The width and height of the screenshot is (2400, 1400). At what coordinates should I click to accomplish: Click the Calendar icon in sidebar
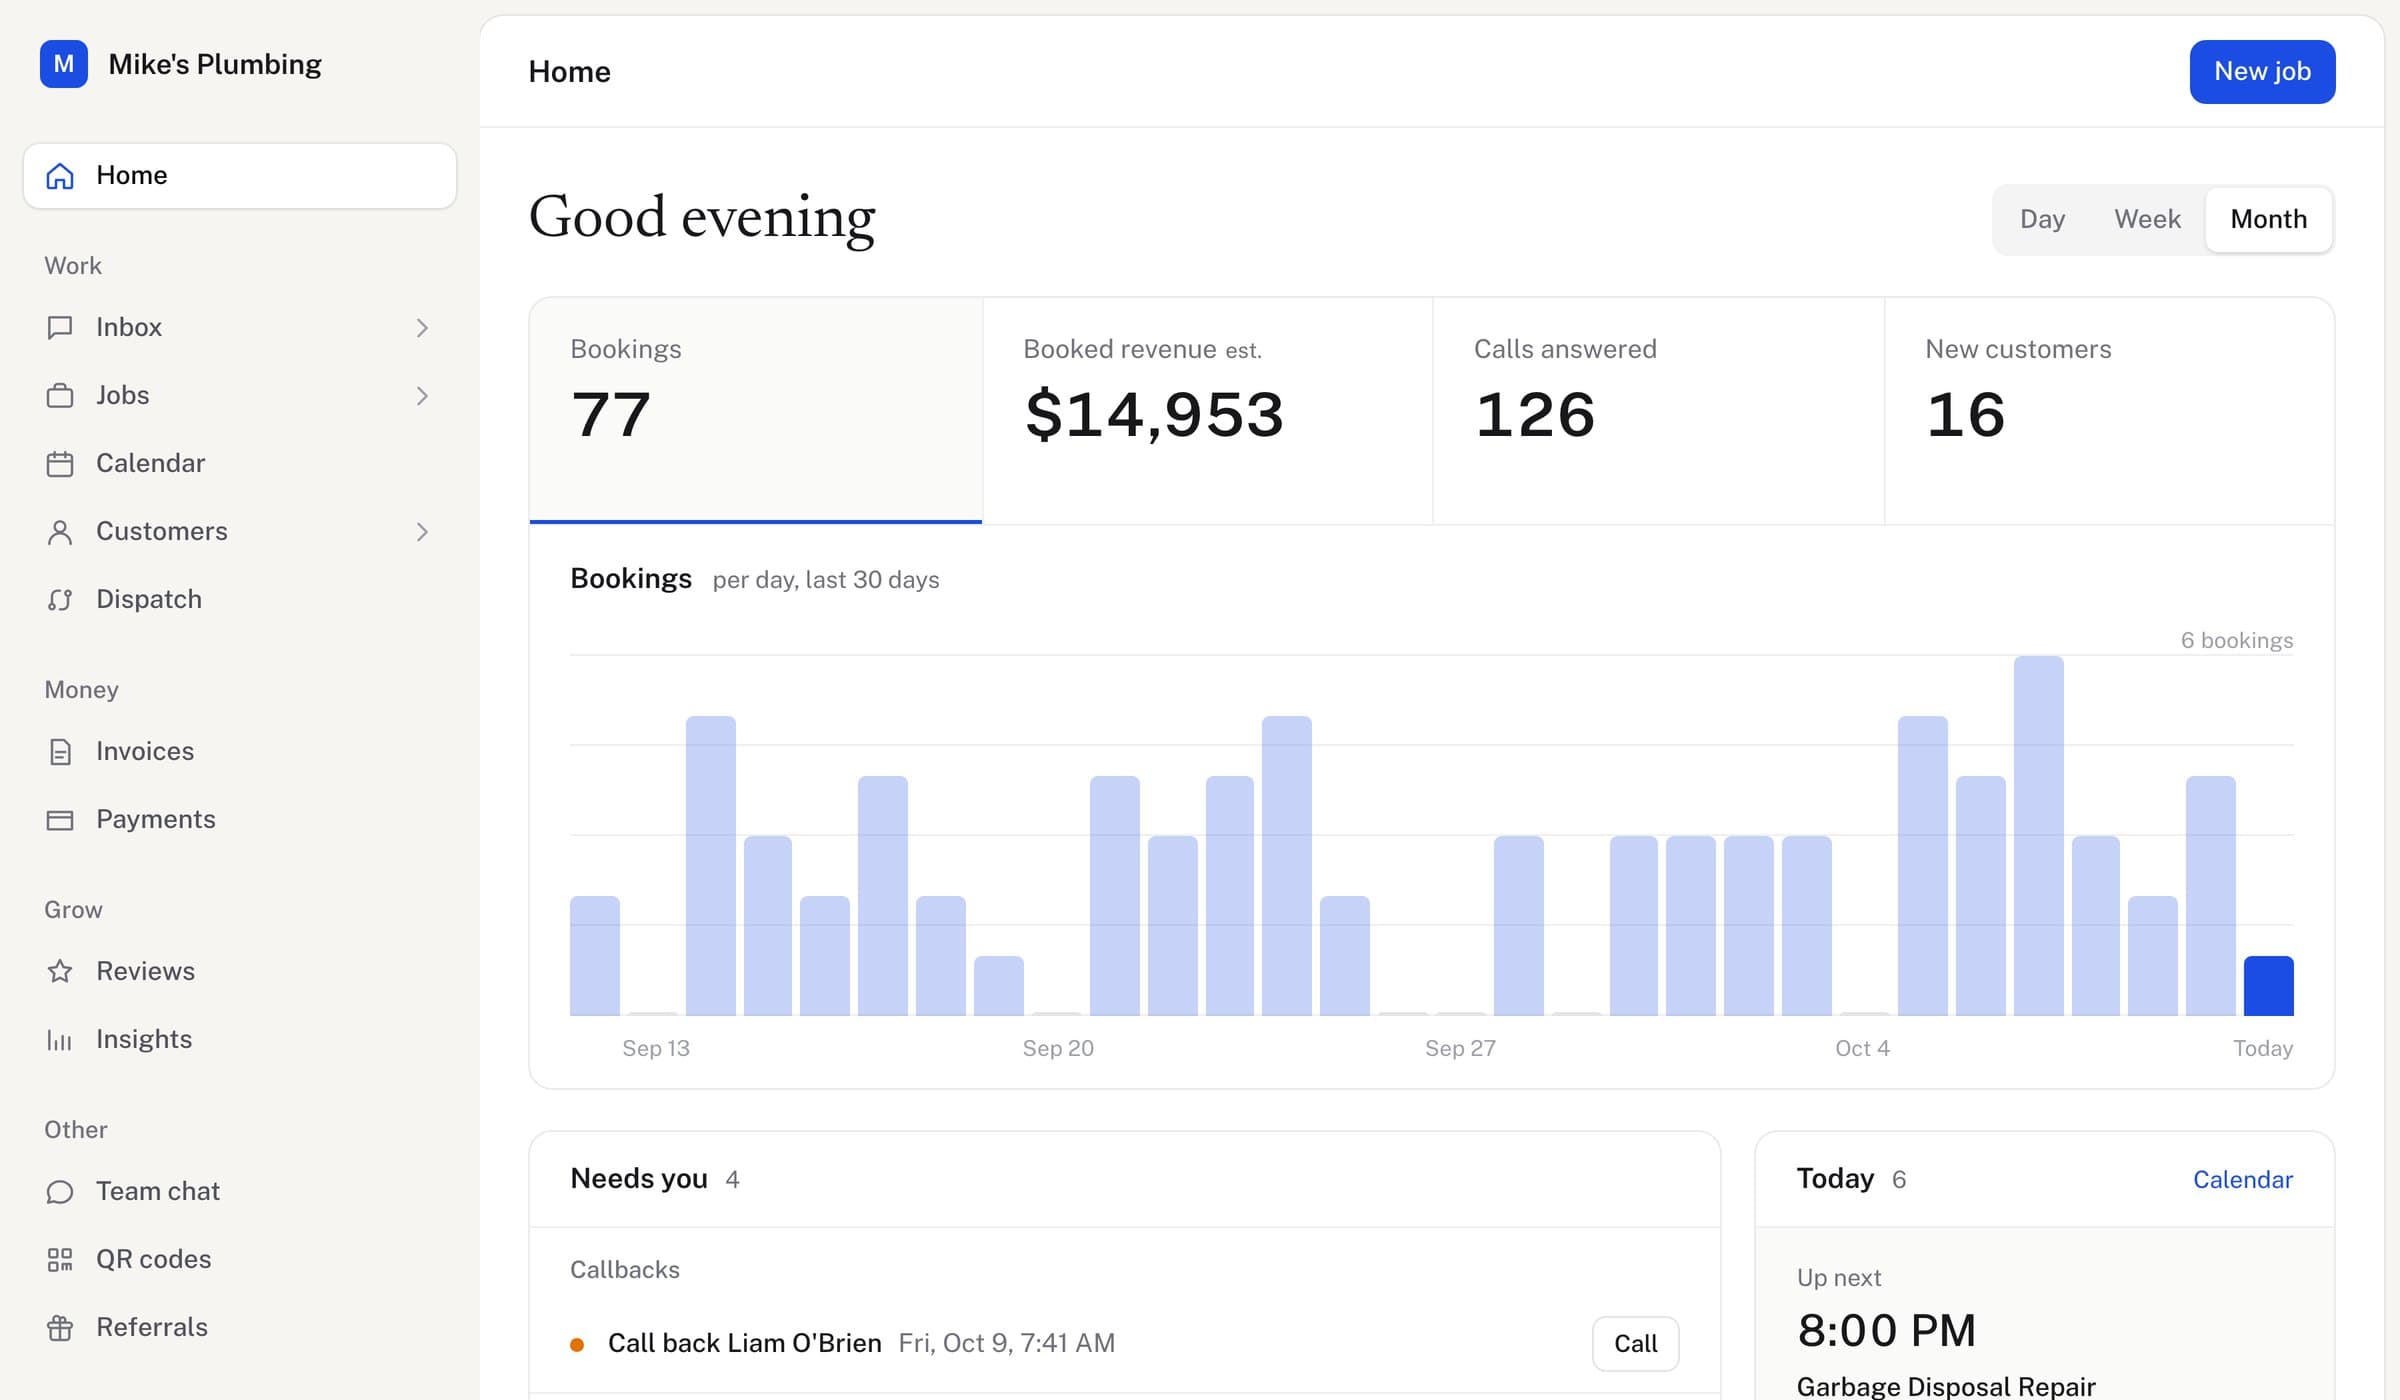[x=60, y=464]
